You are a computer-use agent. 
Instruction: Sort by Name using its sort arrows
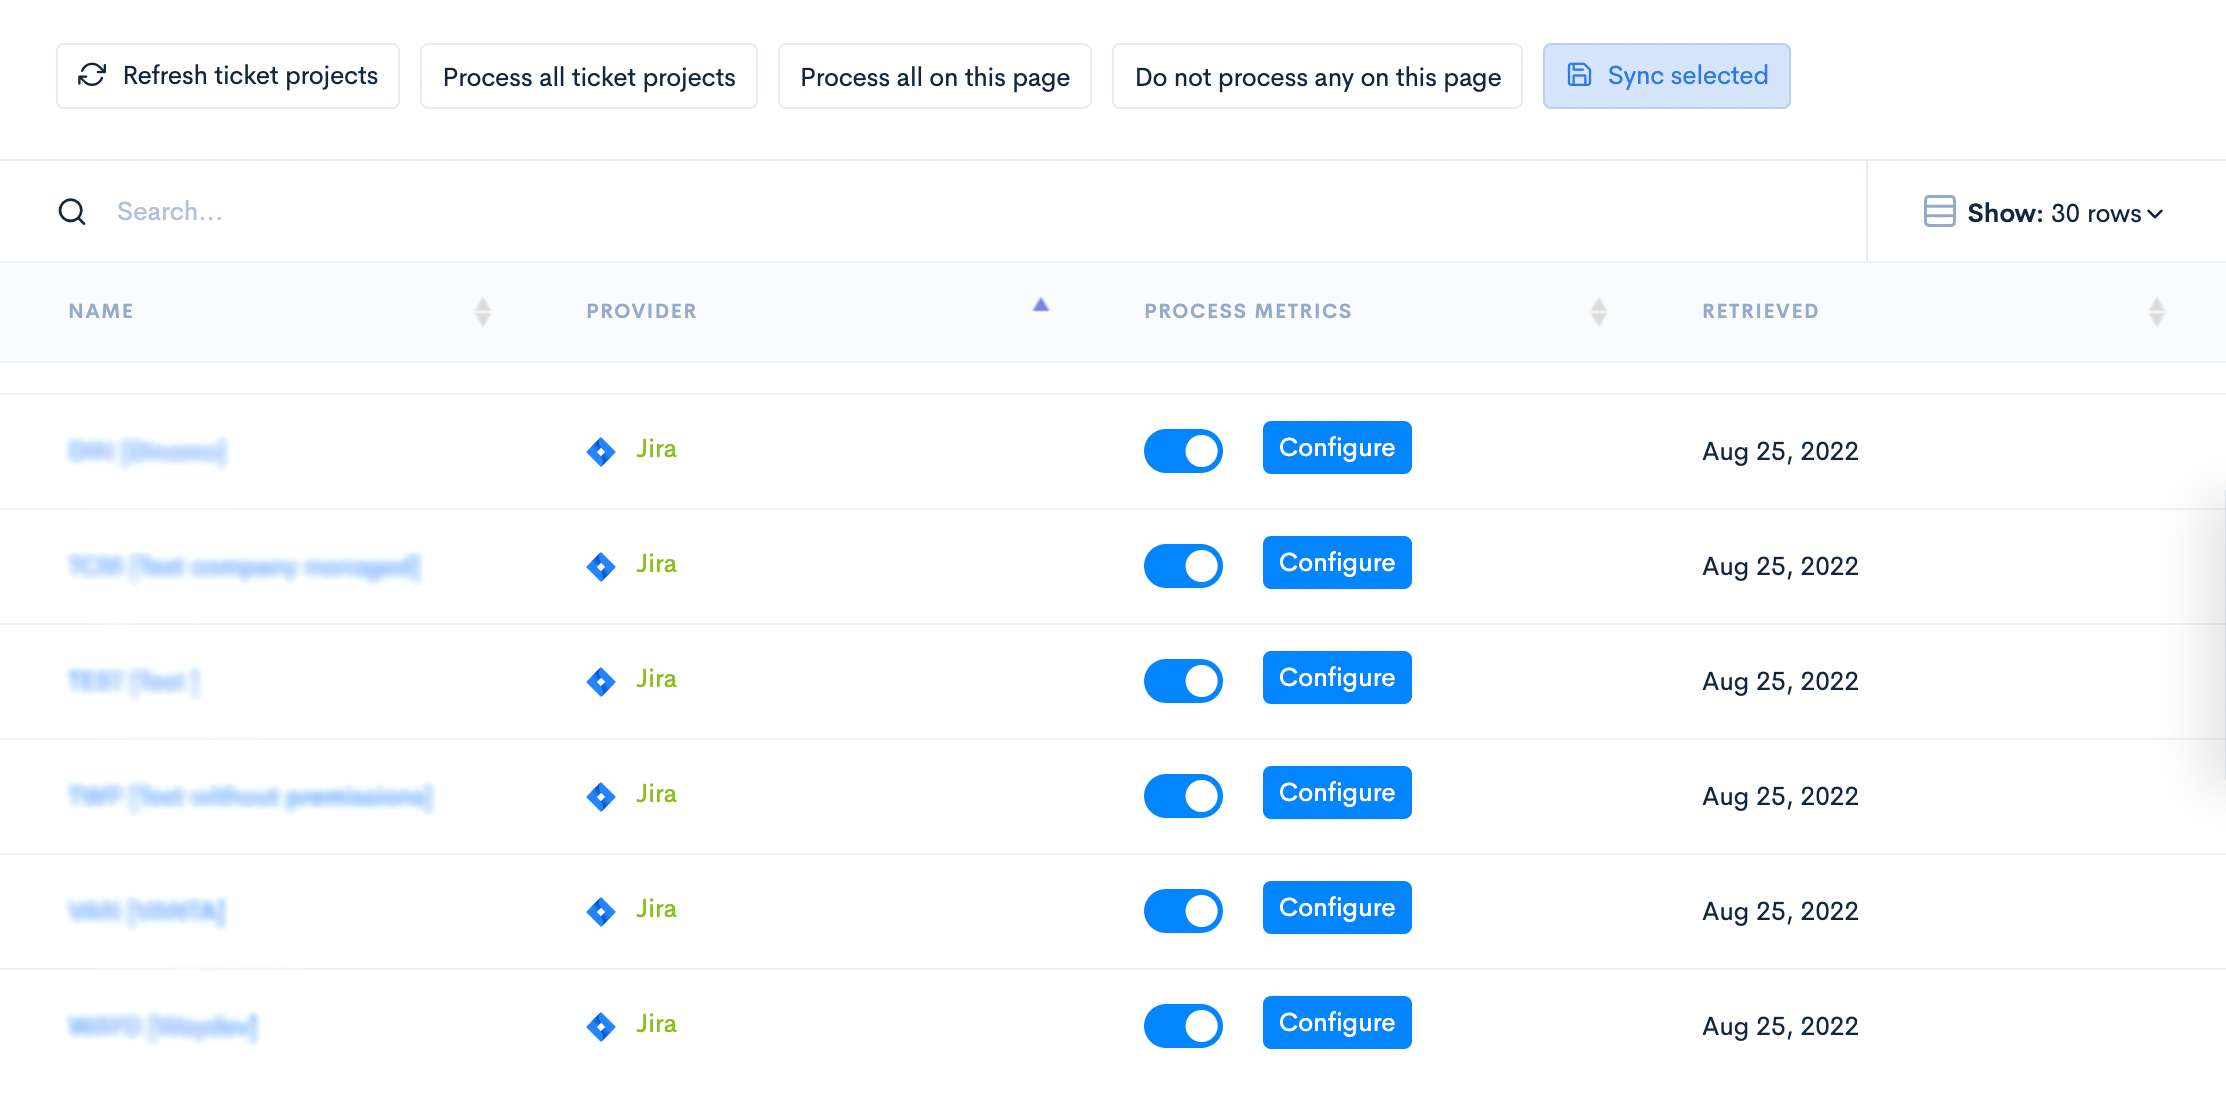pos(483,312)
